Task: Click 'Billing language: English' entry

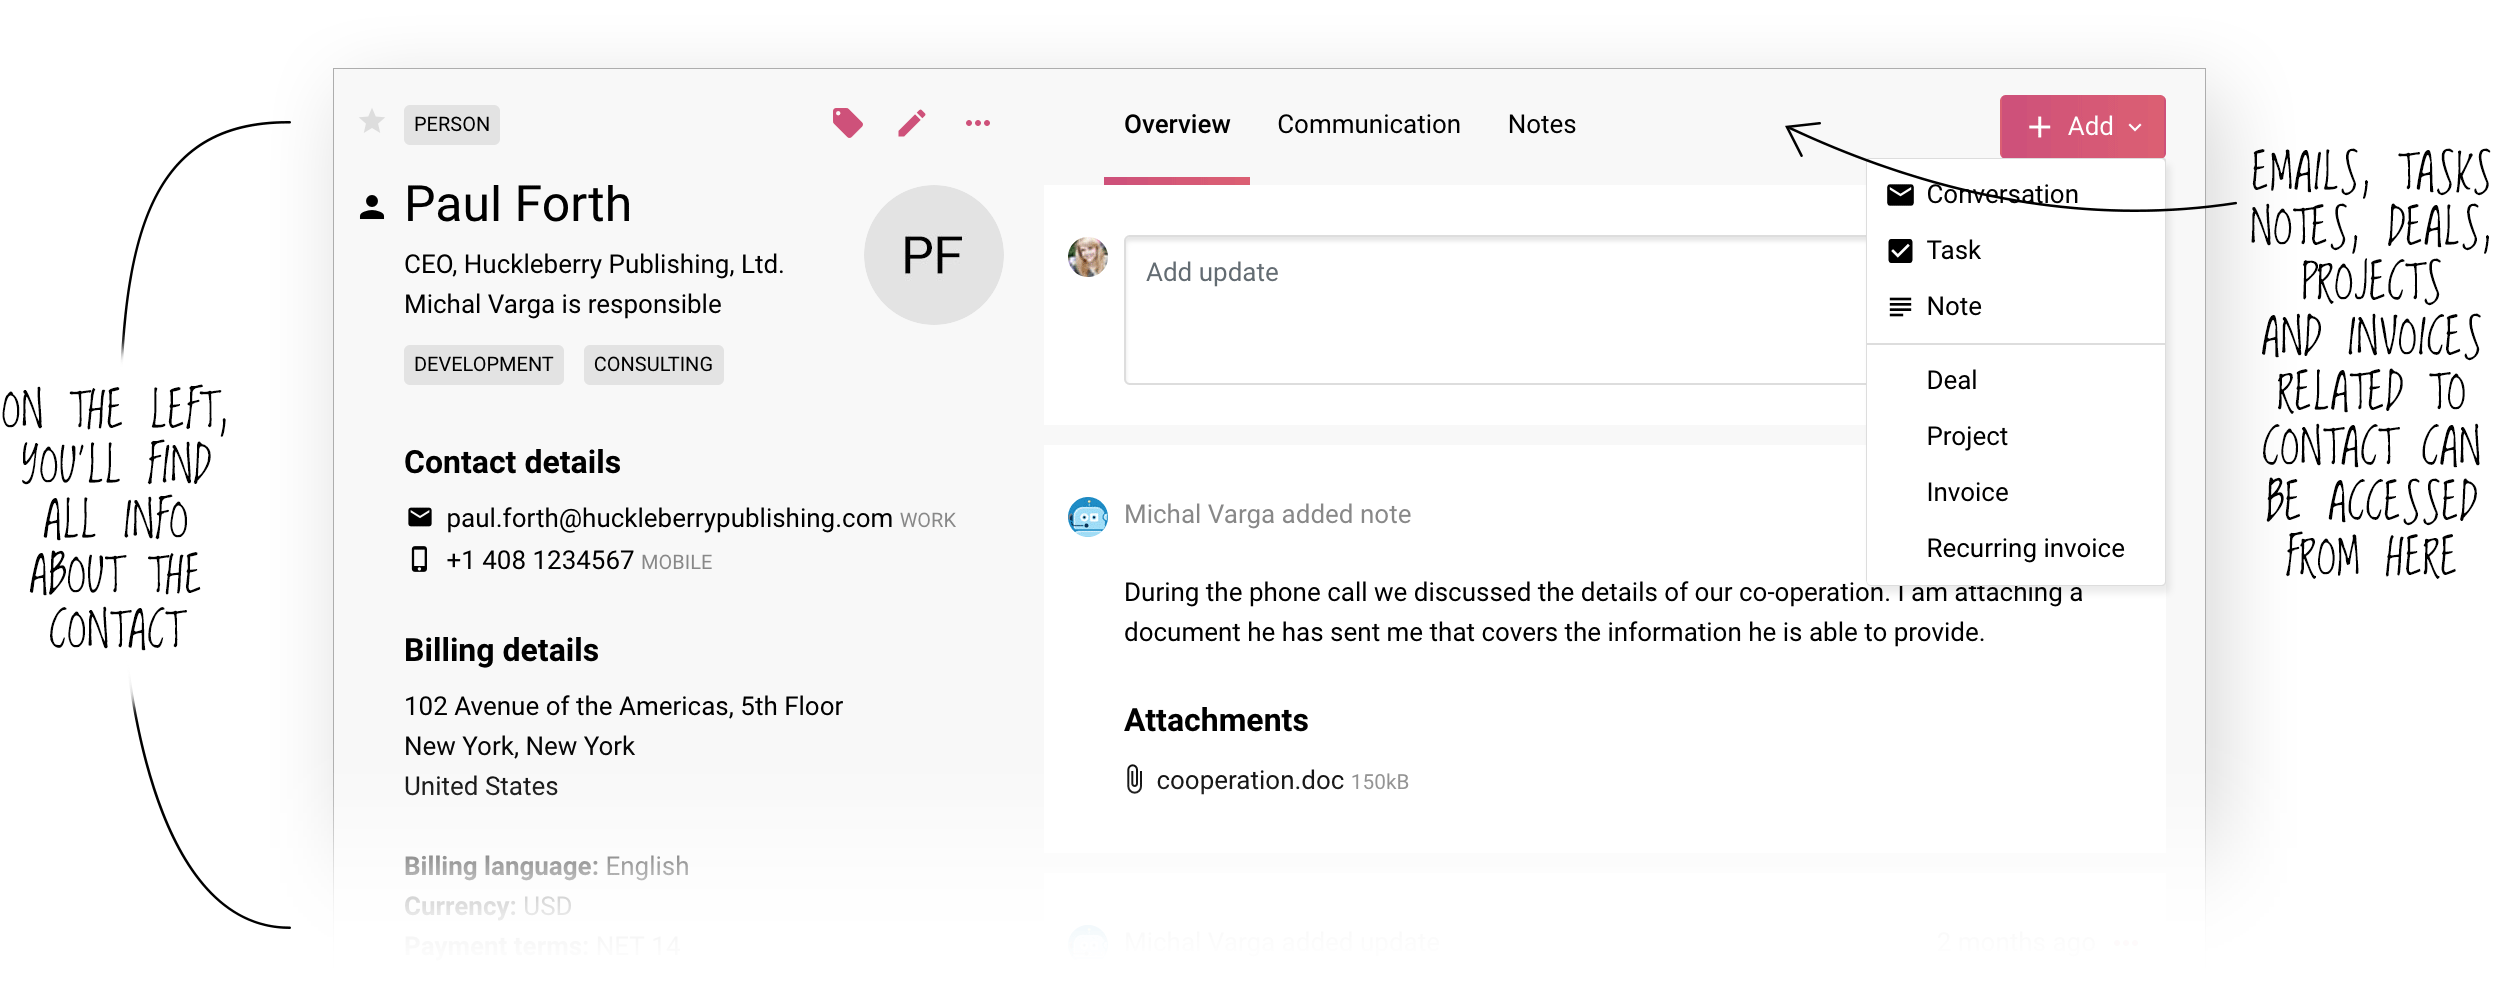Action: click(x=546, y=866)
